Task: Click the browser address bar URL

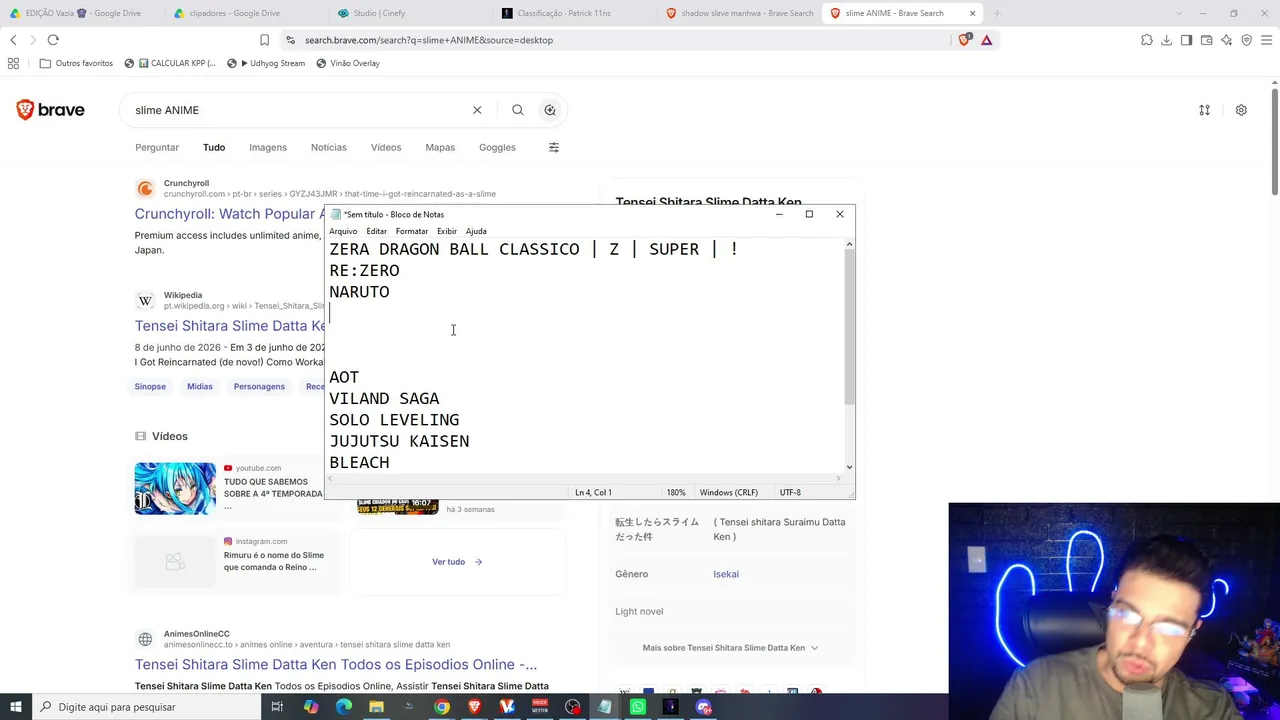Action: tap(428, 40)
